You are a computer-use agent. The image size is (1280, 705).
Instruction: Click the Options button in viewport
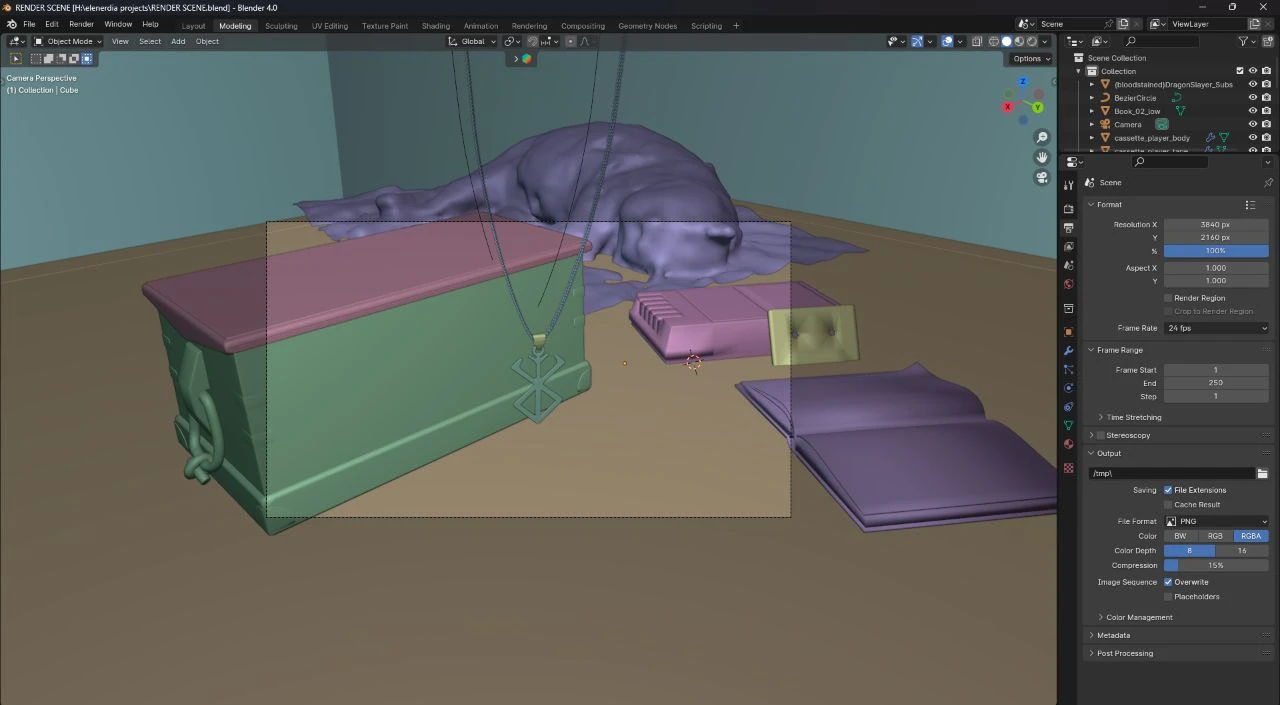[1030, 58]
